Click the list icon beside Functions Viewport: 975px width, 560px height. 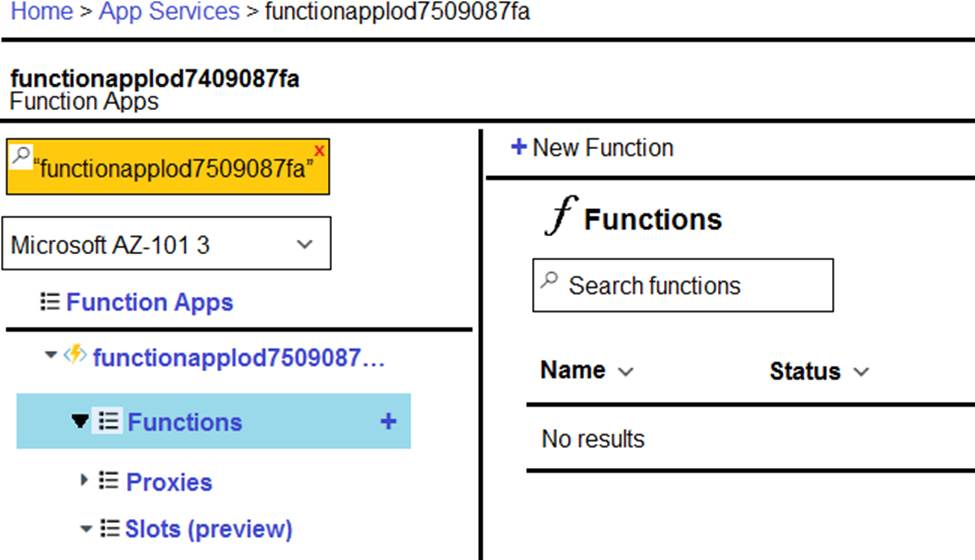click(106, 422)
